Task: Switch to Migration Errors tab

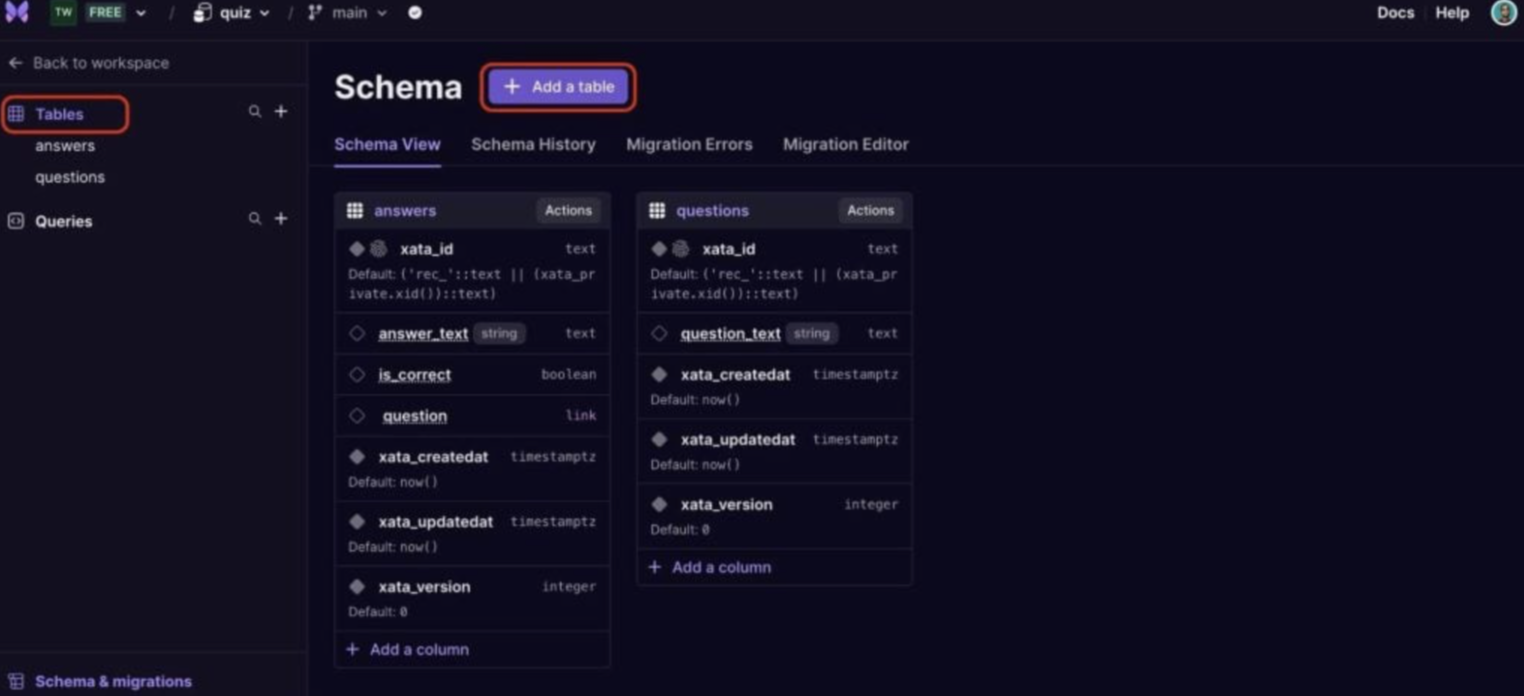Action: 689,144
